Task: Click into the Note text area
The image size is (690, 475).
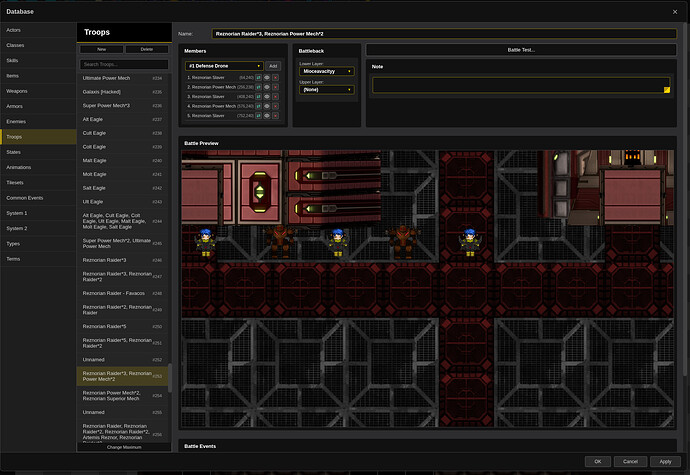Action: 521,85
